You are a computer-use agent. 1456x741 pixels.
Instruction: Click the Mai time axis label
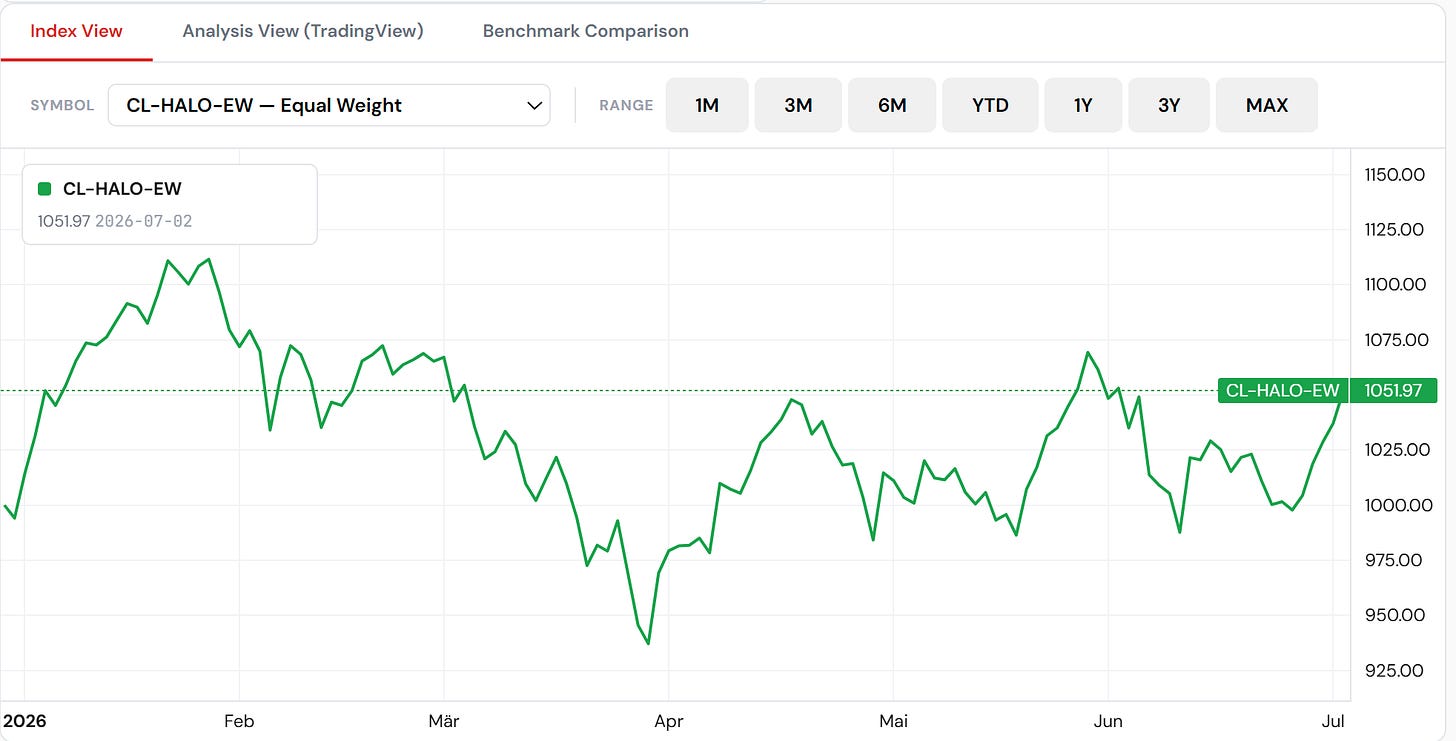click(x=893, y=721)
